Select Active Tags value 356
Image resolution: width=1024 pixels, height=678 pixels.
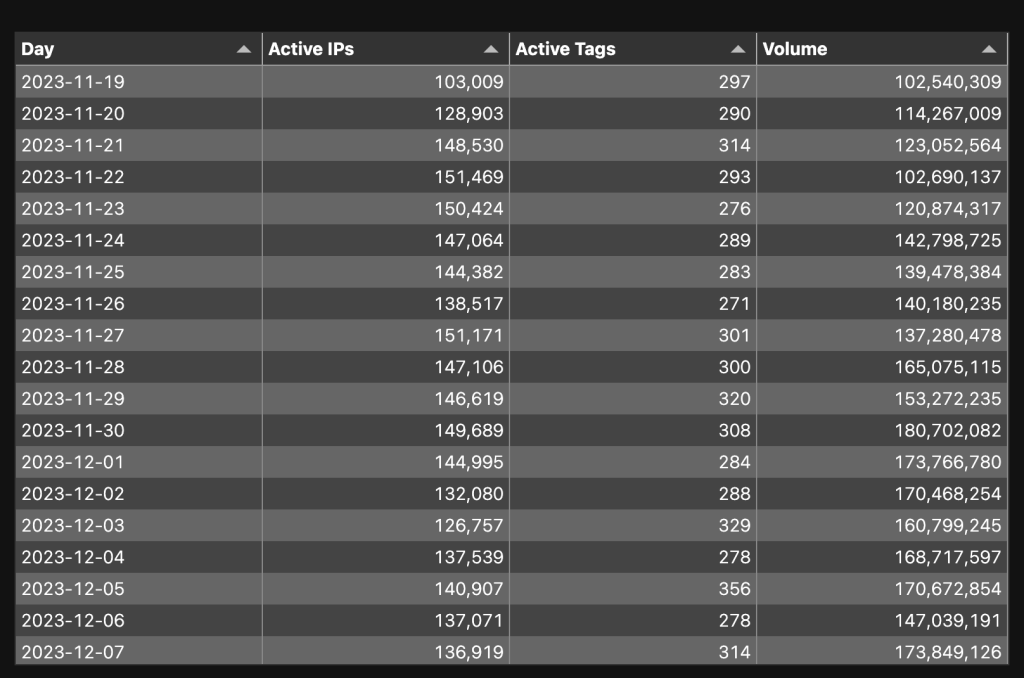734,589
